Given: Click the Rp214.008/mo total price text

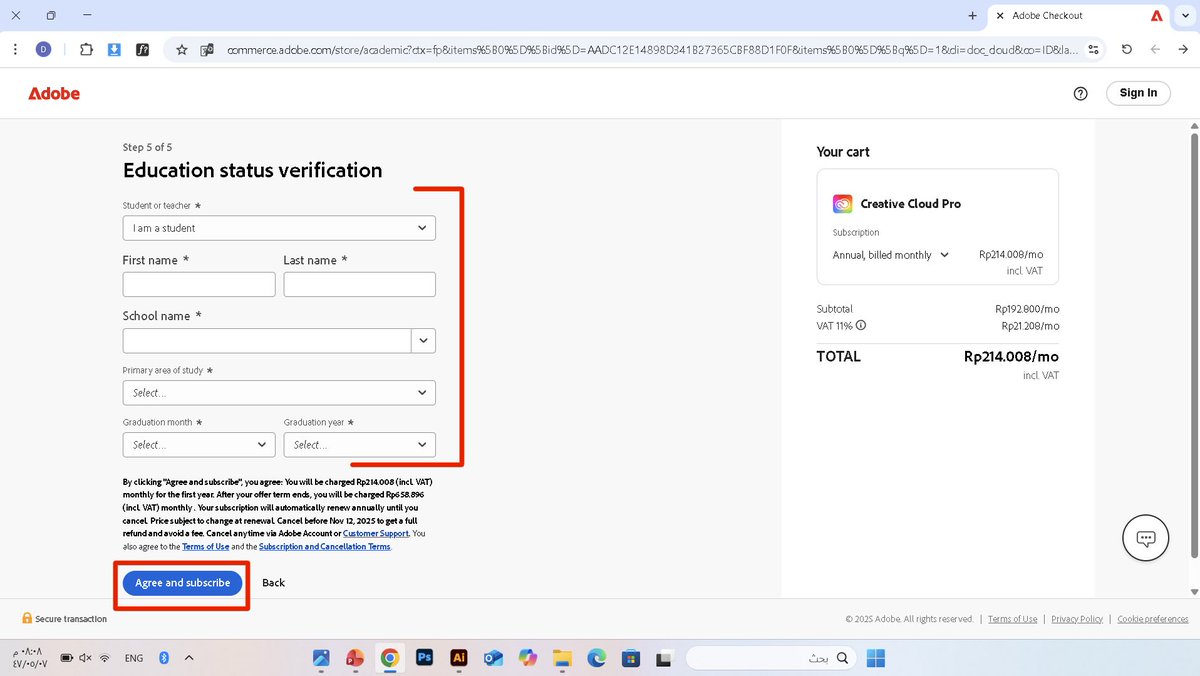Looking at the screenshot, I should click(1011, 357).
